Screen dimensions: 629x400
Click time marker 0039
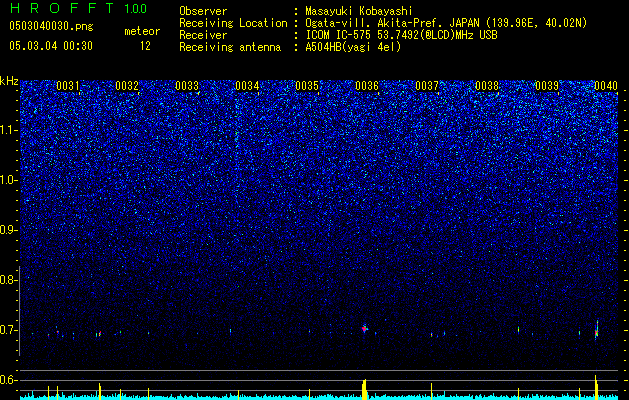[x=547, y=86]
